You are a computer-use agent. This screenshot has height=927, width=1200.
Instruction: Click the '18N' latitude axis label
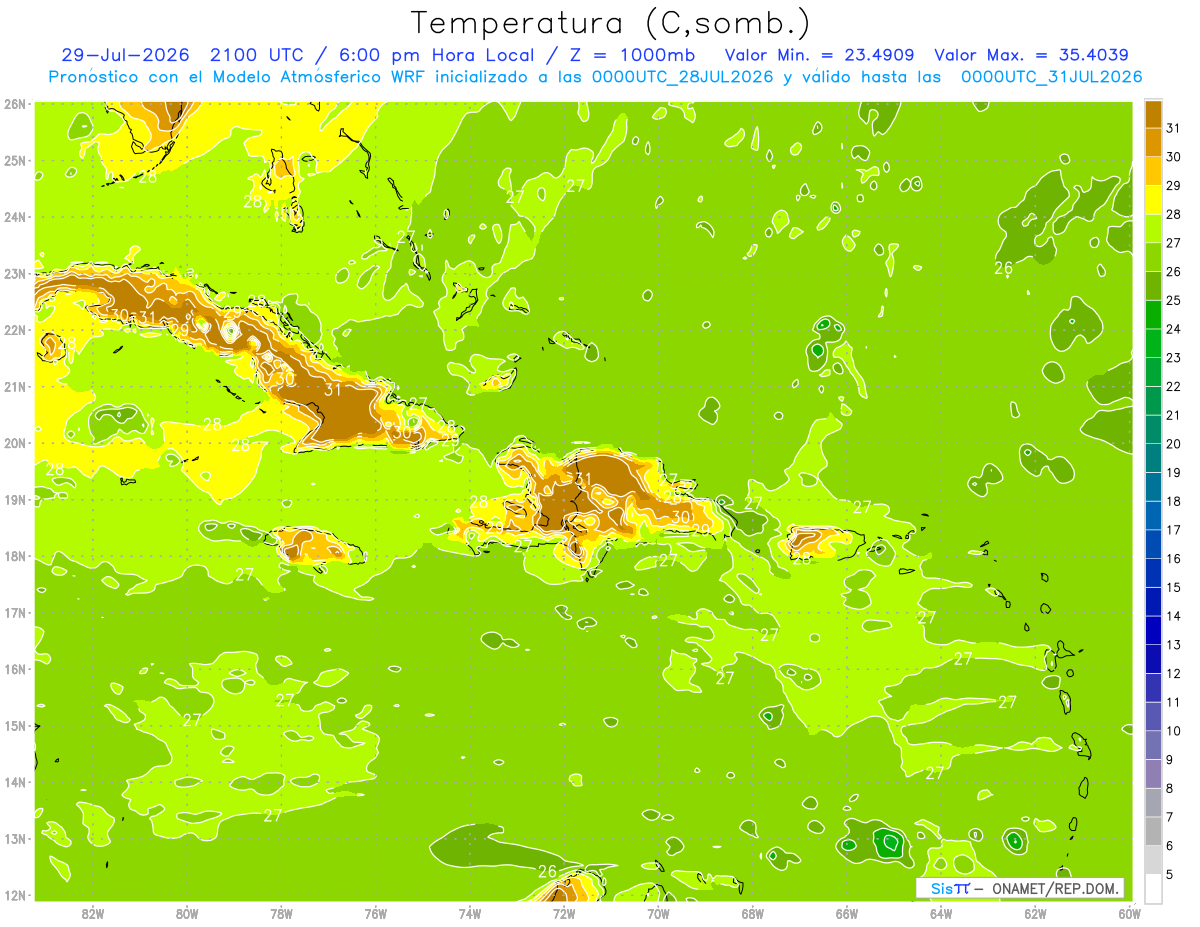tap(14, 556)
